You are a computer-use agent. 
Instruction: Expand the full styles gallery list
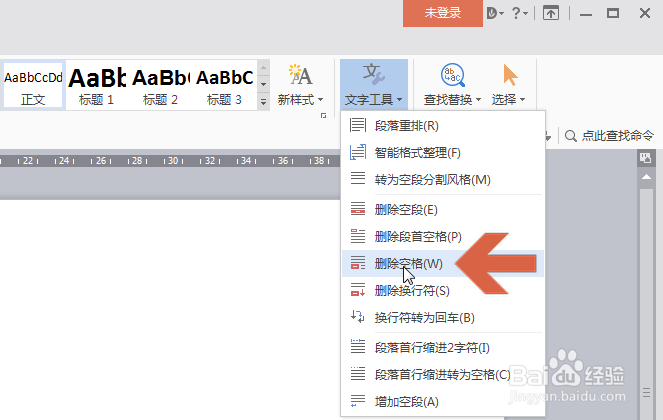tap(263, 102)
